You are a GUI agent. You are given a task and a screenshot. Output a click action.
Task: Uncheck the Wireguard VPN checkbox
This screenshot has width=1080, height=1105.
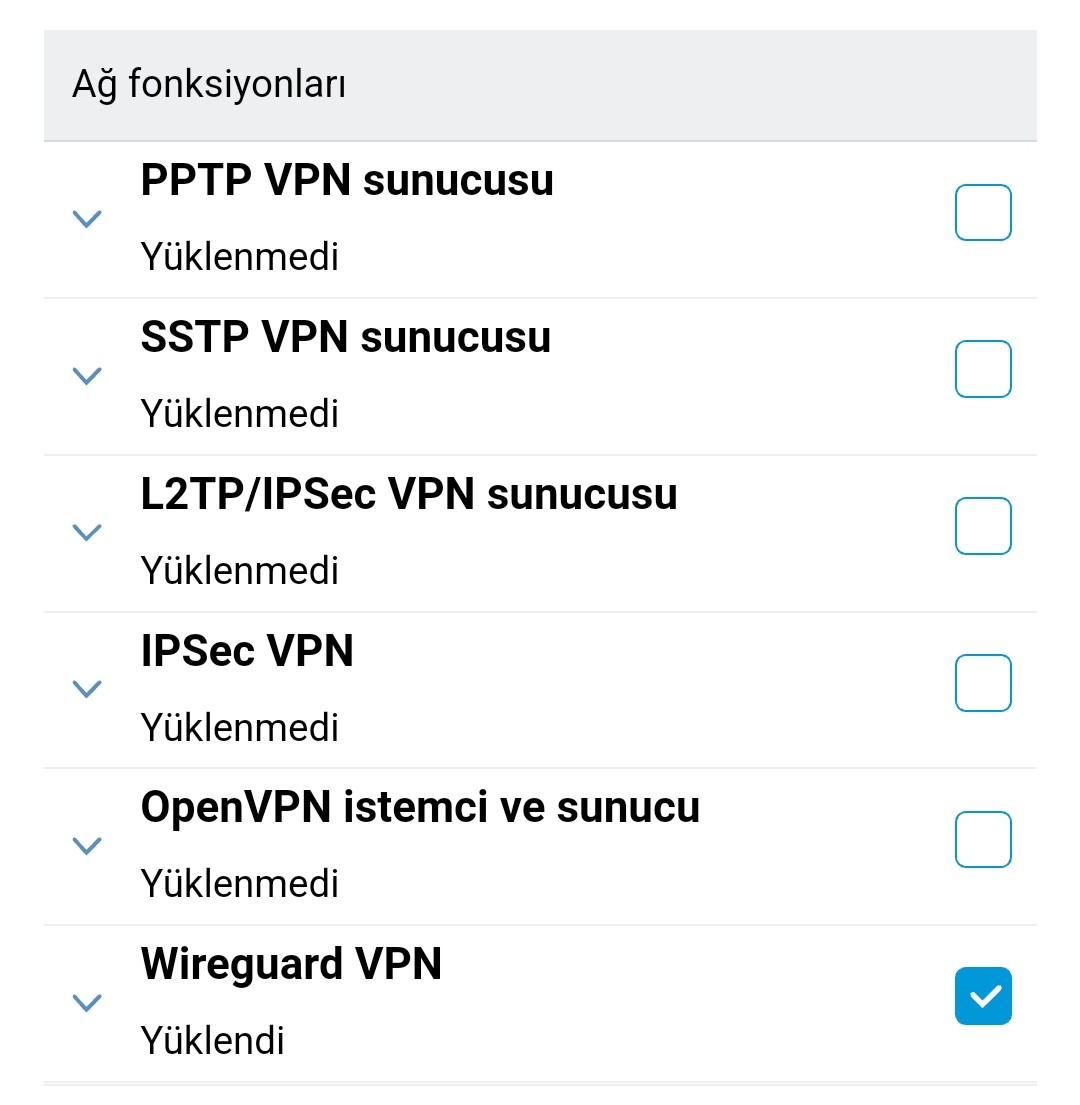coord(983,996)
